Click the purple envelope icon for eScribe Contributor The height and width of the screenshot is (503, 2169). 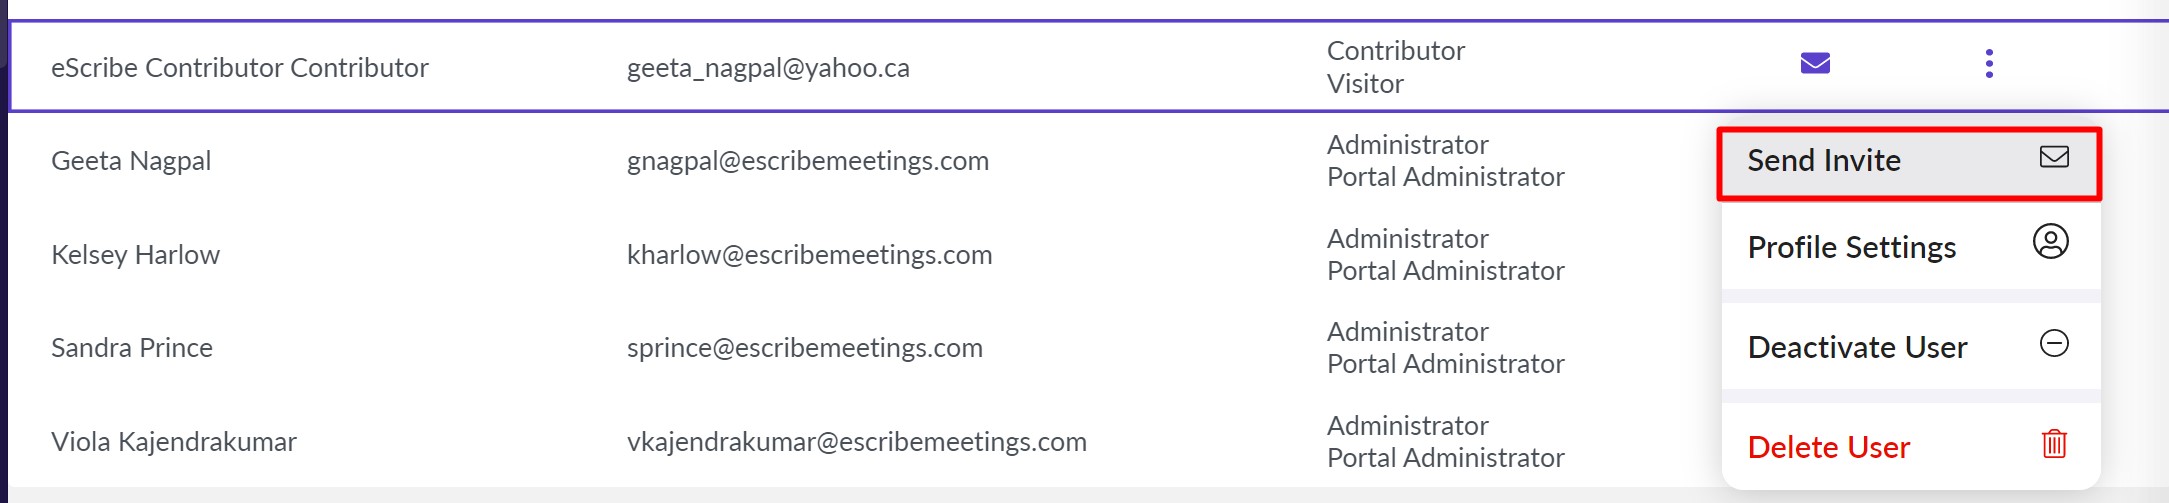click(1815, 63)
